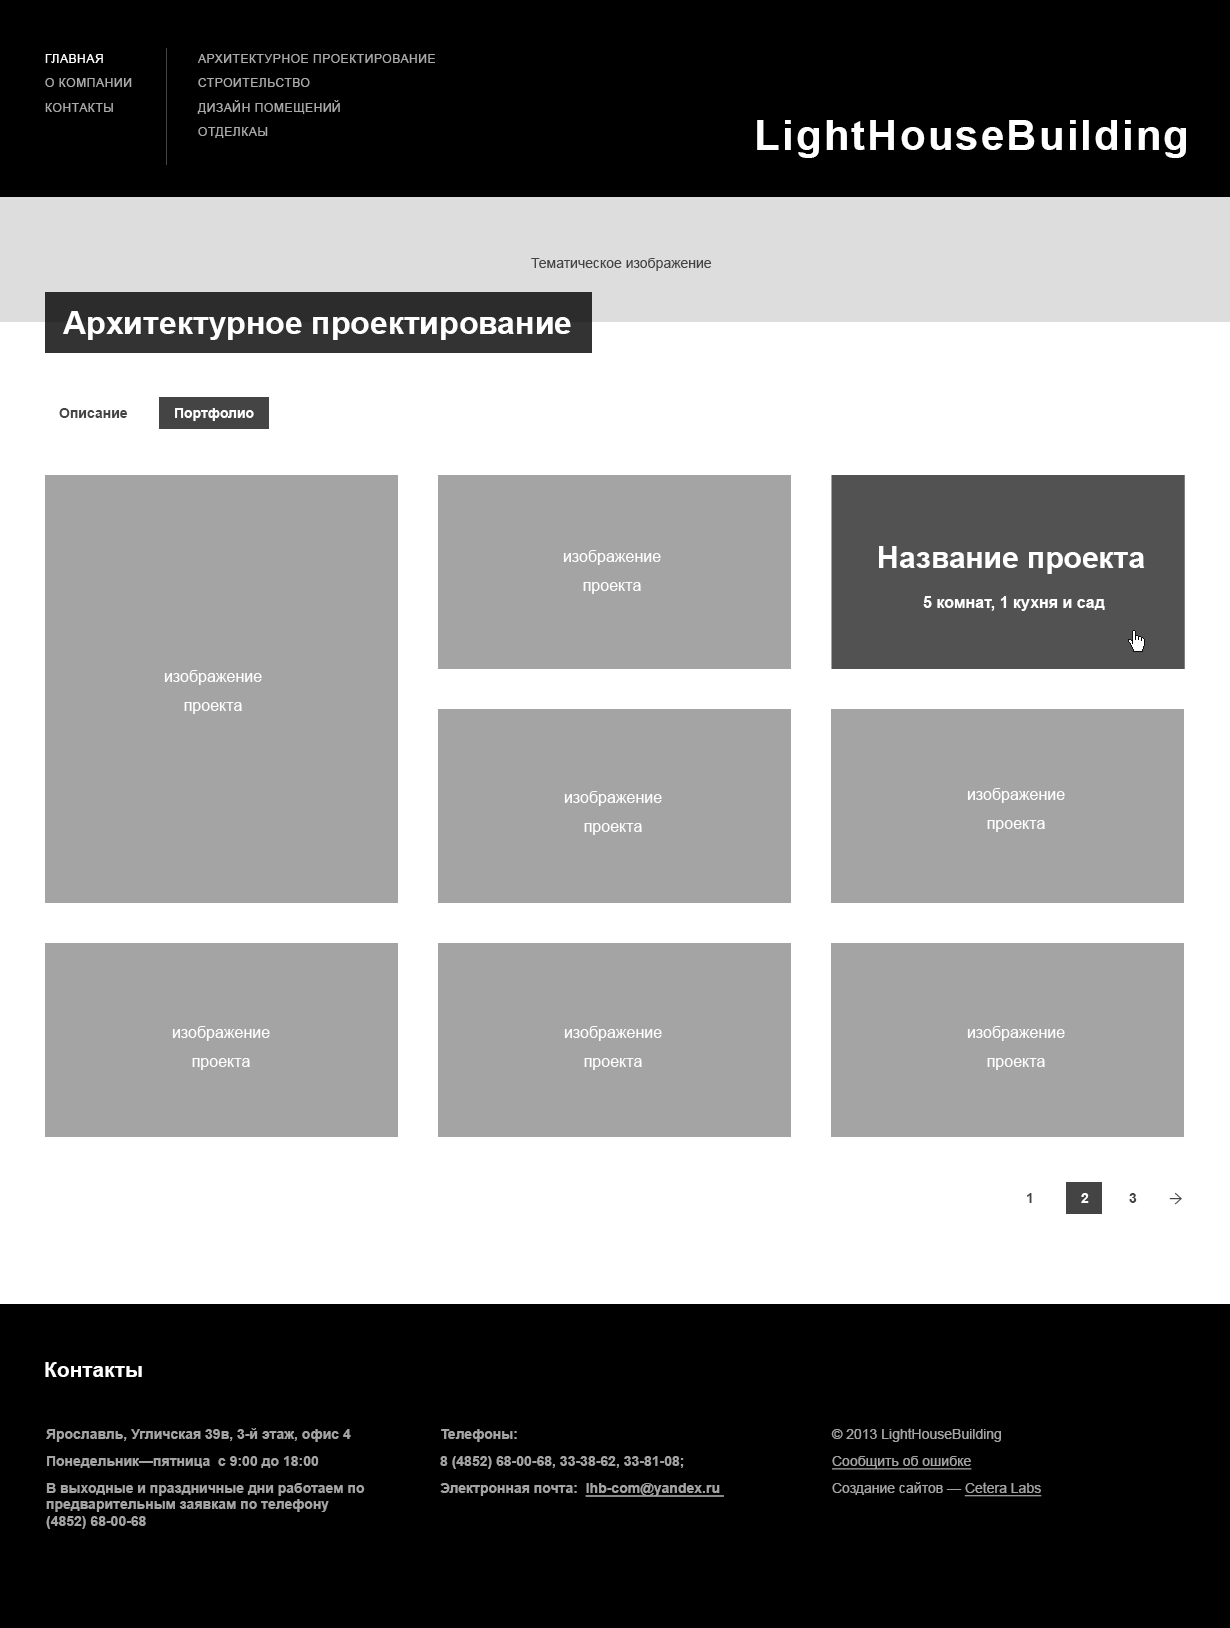This screenshot has width=1230, height=1628.
Task: Follow the Cetera Labs link
Action: [1002, 1488]
